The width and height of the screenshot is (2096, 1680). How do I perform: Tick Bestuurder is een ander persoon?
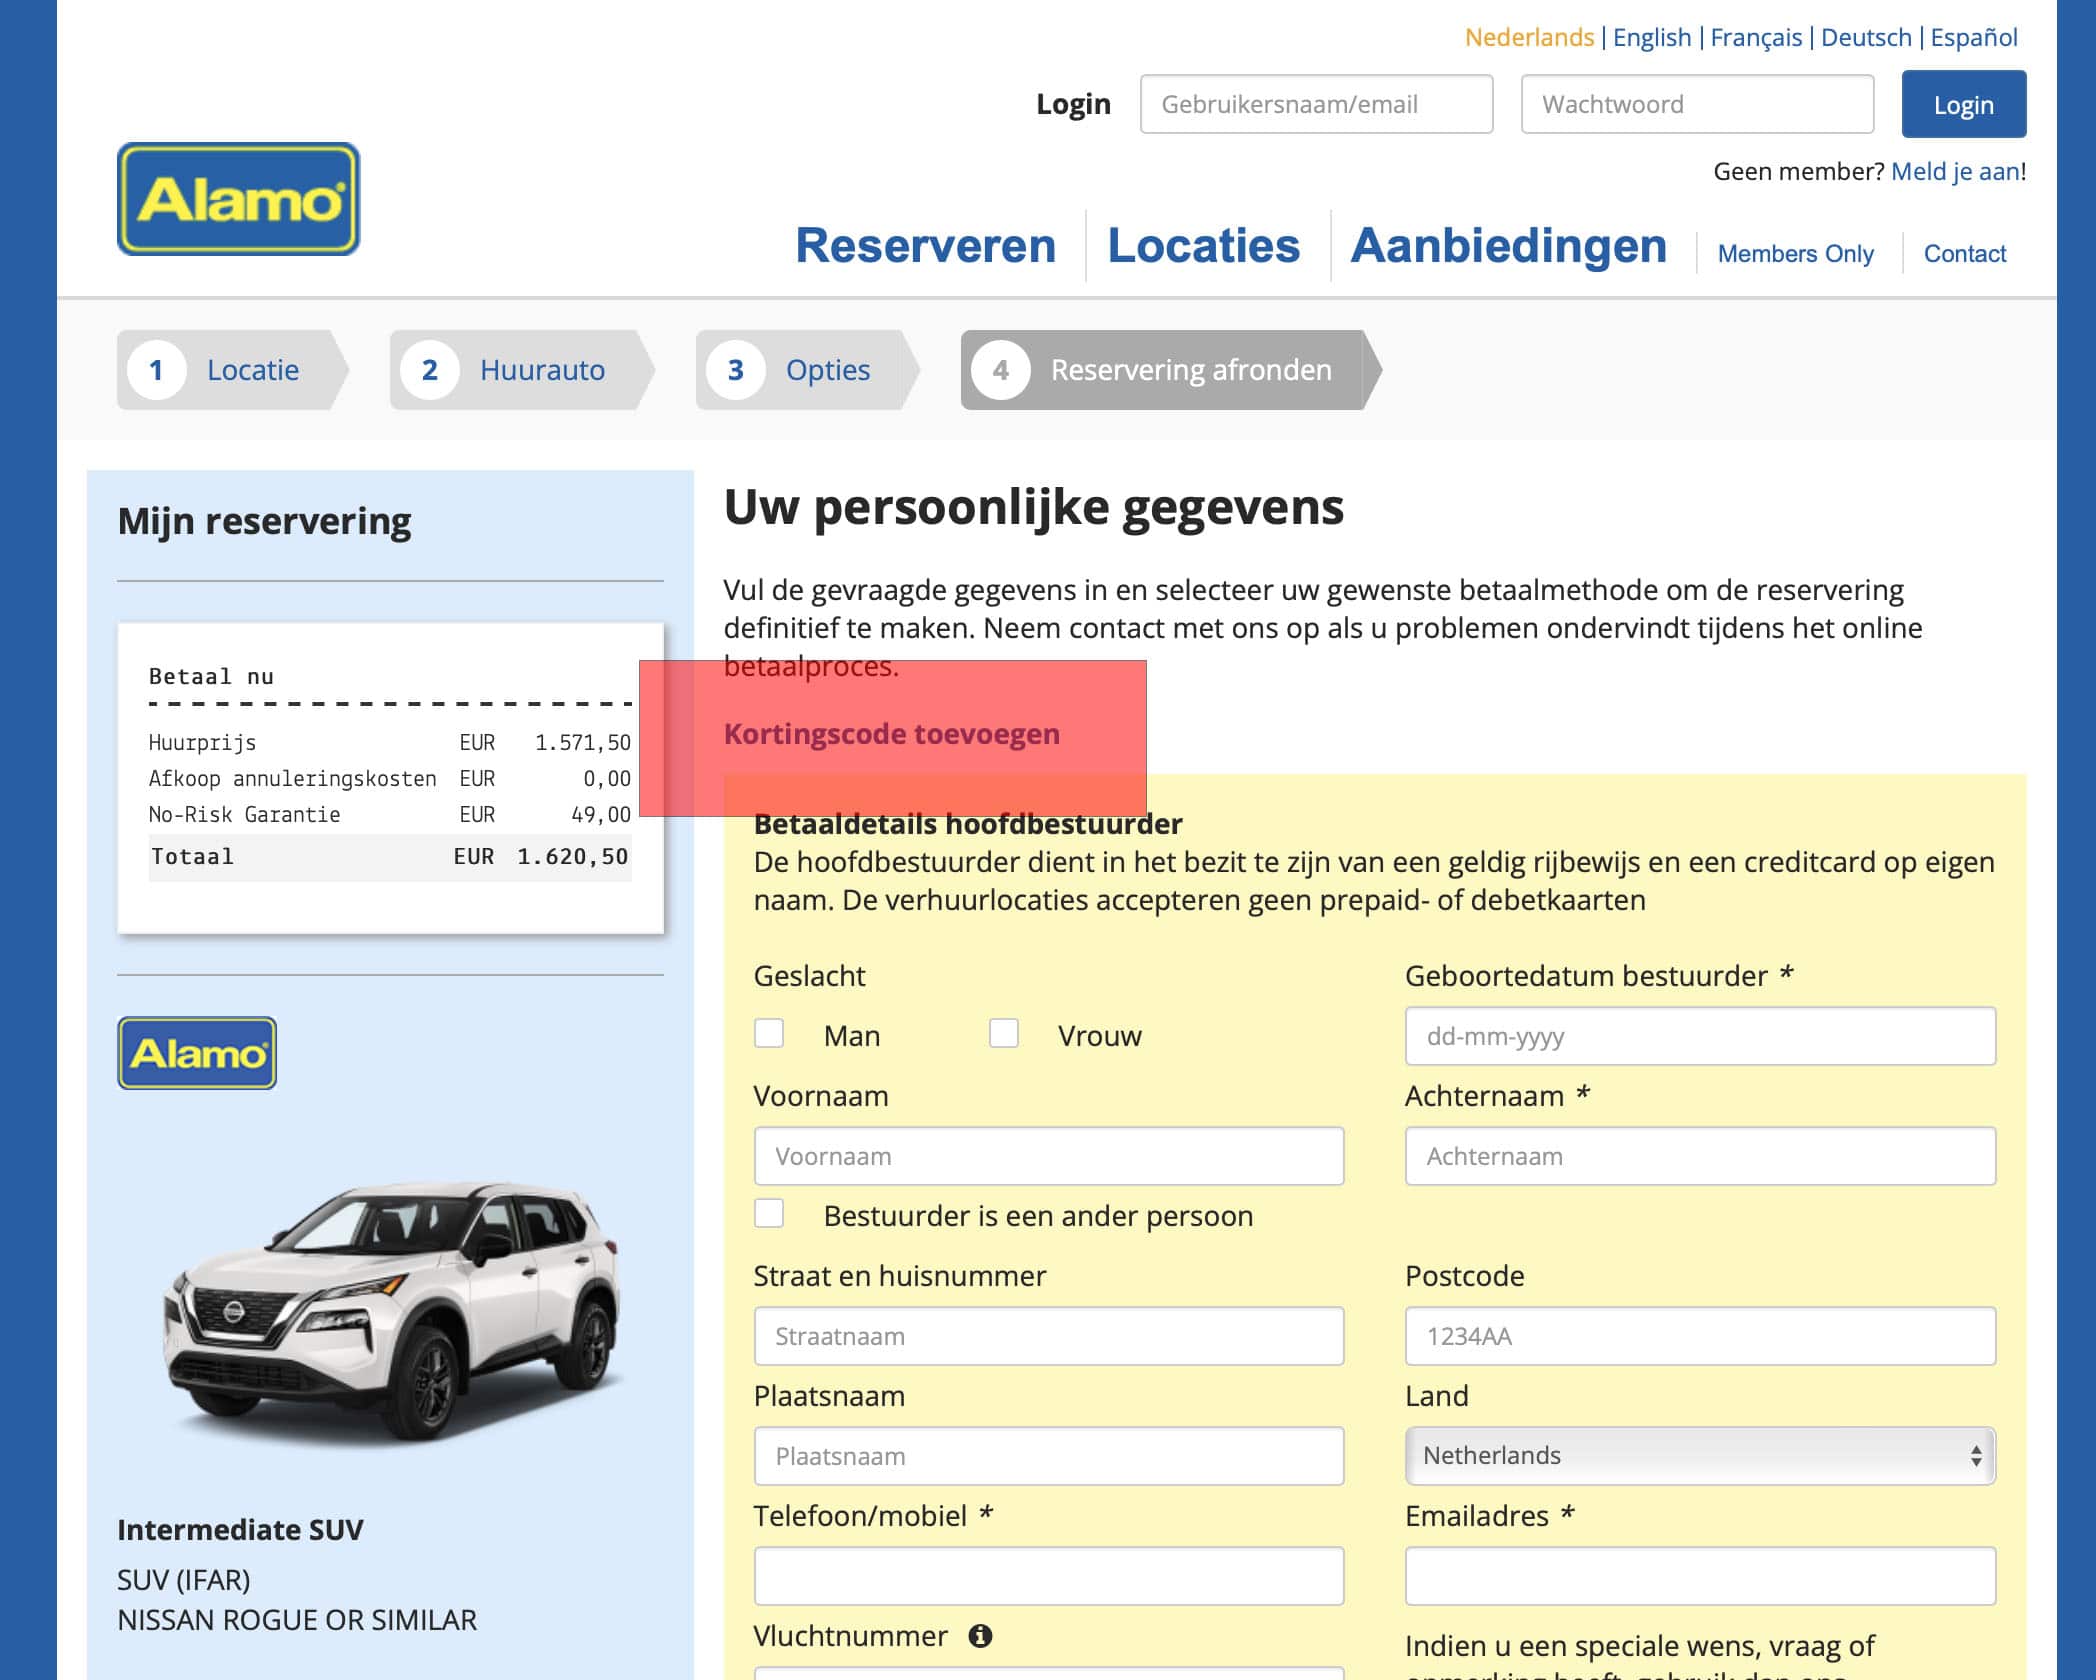[x=769, y=1213]
